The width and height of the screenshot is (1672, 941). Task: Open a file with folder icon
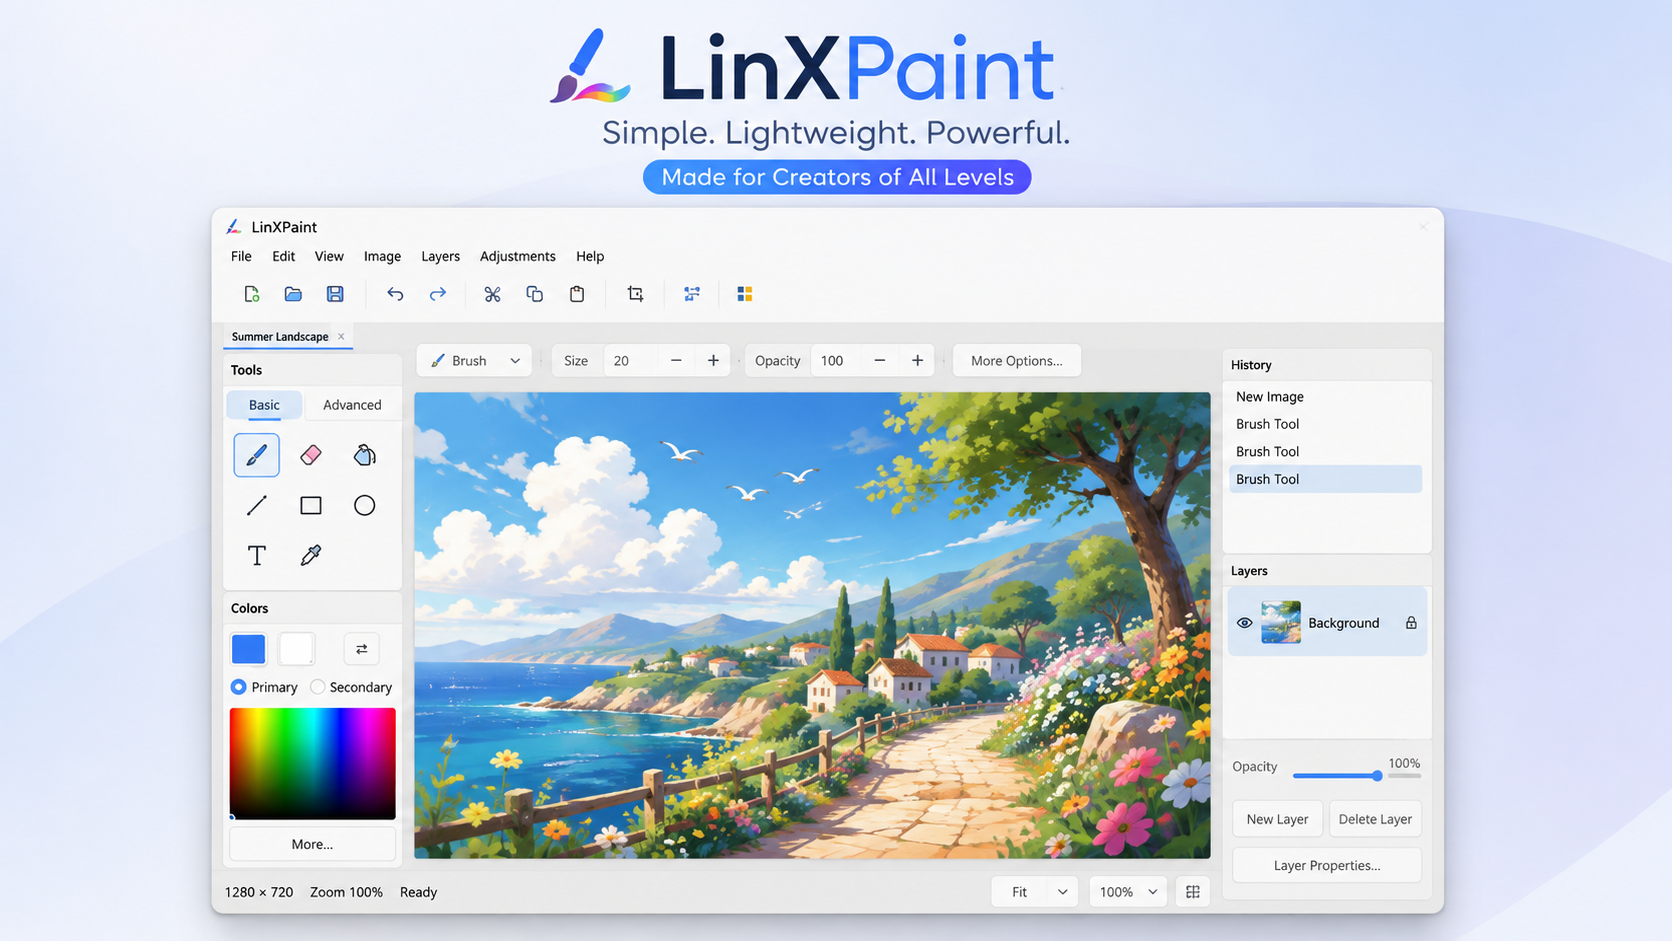pyautogui.click(x=293, y=294)
